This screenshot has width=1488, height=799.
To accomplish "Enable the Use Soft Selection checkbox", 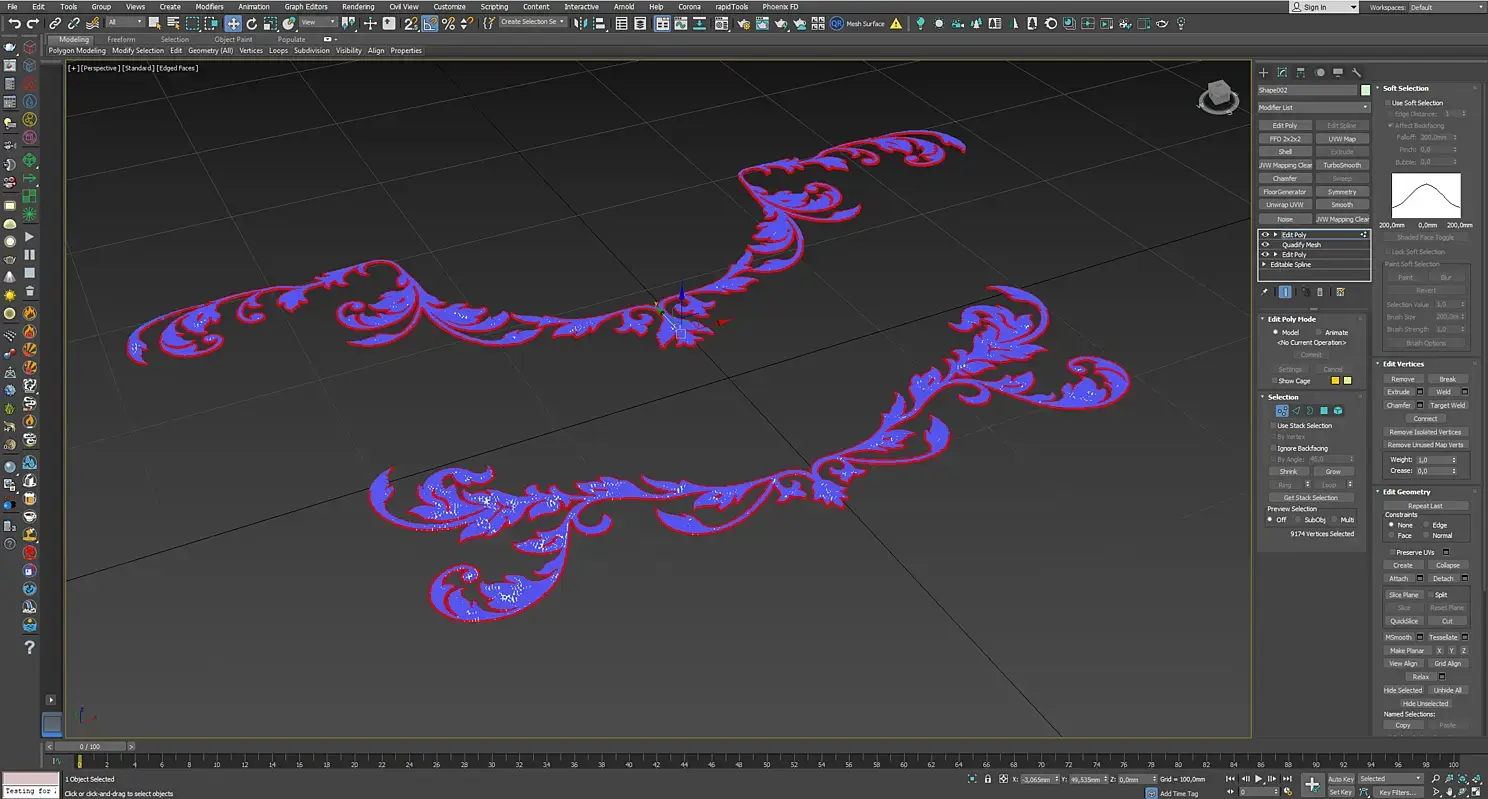I will coord(1388,103).
